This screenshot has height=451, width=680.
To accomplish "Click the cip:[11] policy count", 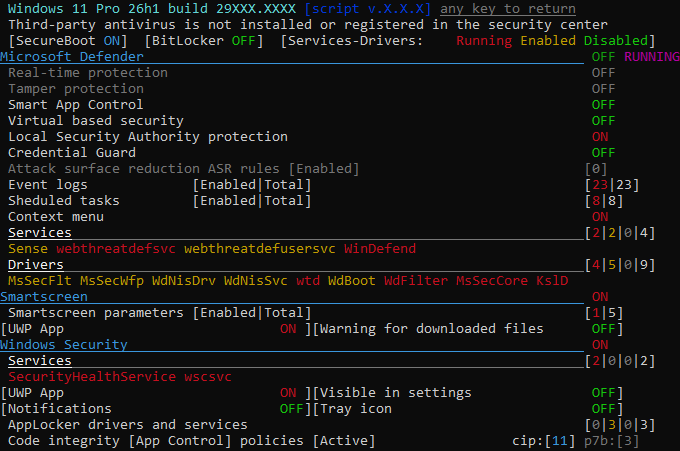I will pyautogui.click(x=544, y=441).
